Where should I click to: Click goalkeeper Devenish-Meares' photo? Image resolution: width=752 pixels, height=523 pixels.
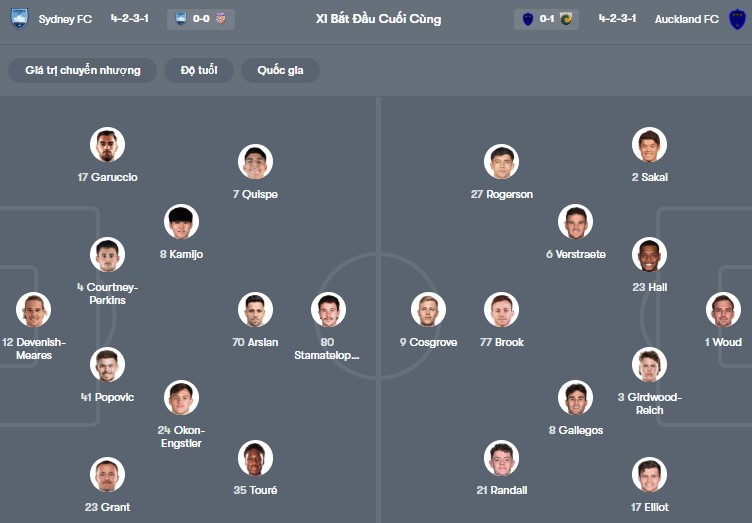coord(33,310)
